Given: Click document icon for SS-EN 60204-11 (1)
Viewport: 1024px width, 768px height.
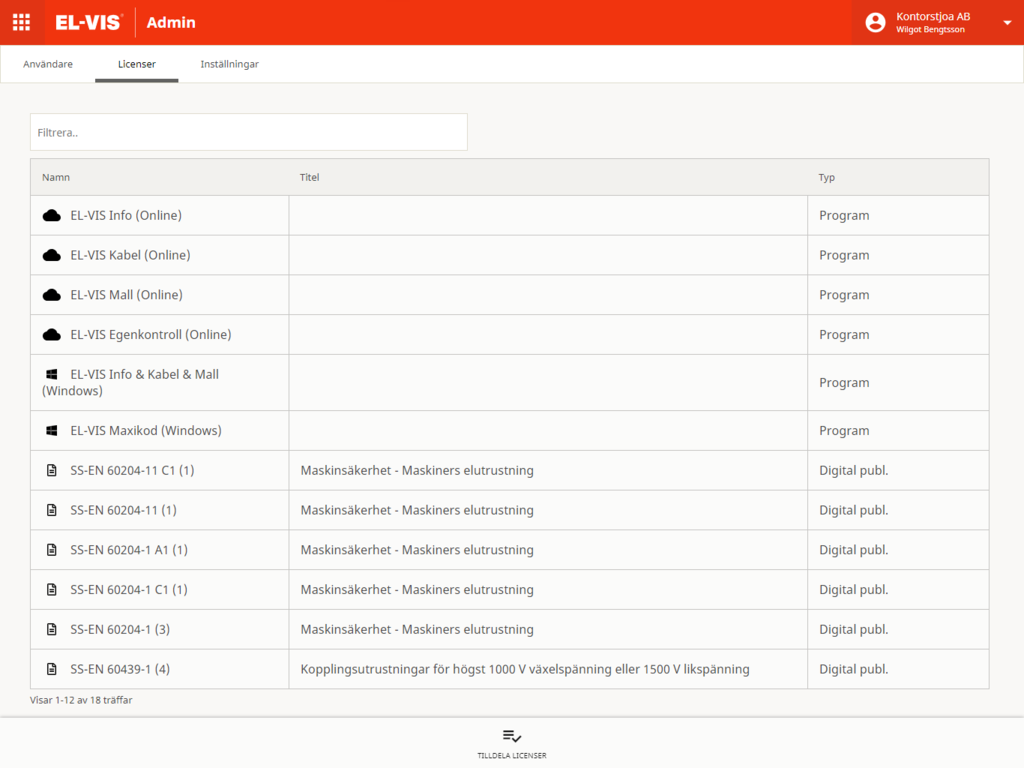Looking at the screenshot, I should tap(52, 510).
